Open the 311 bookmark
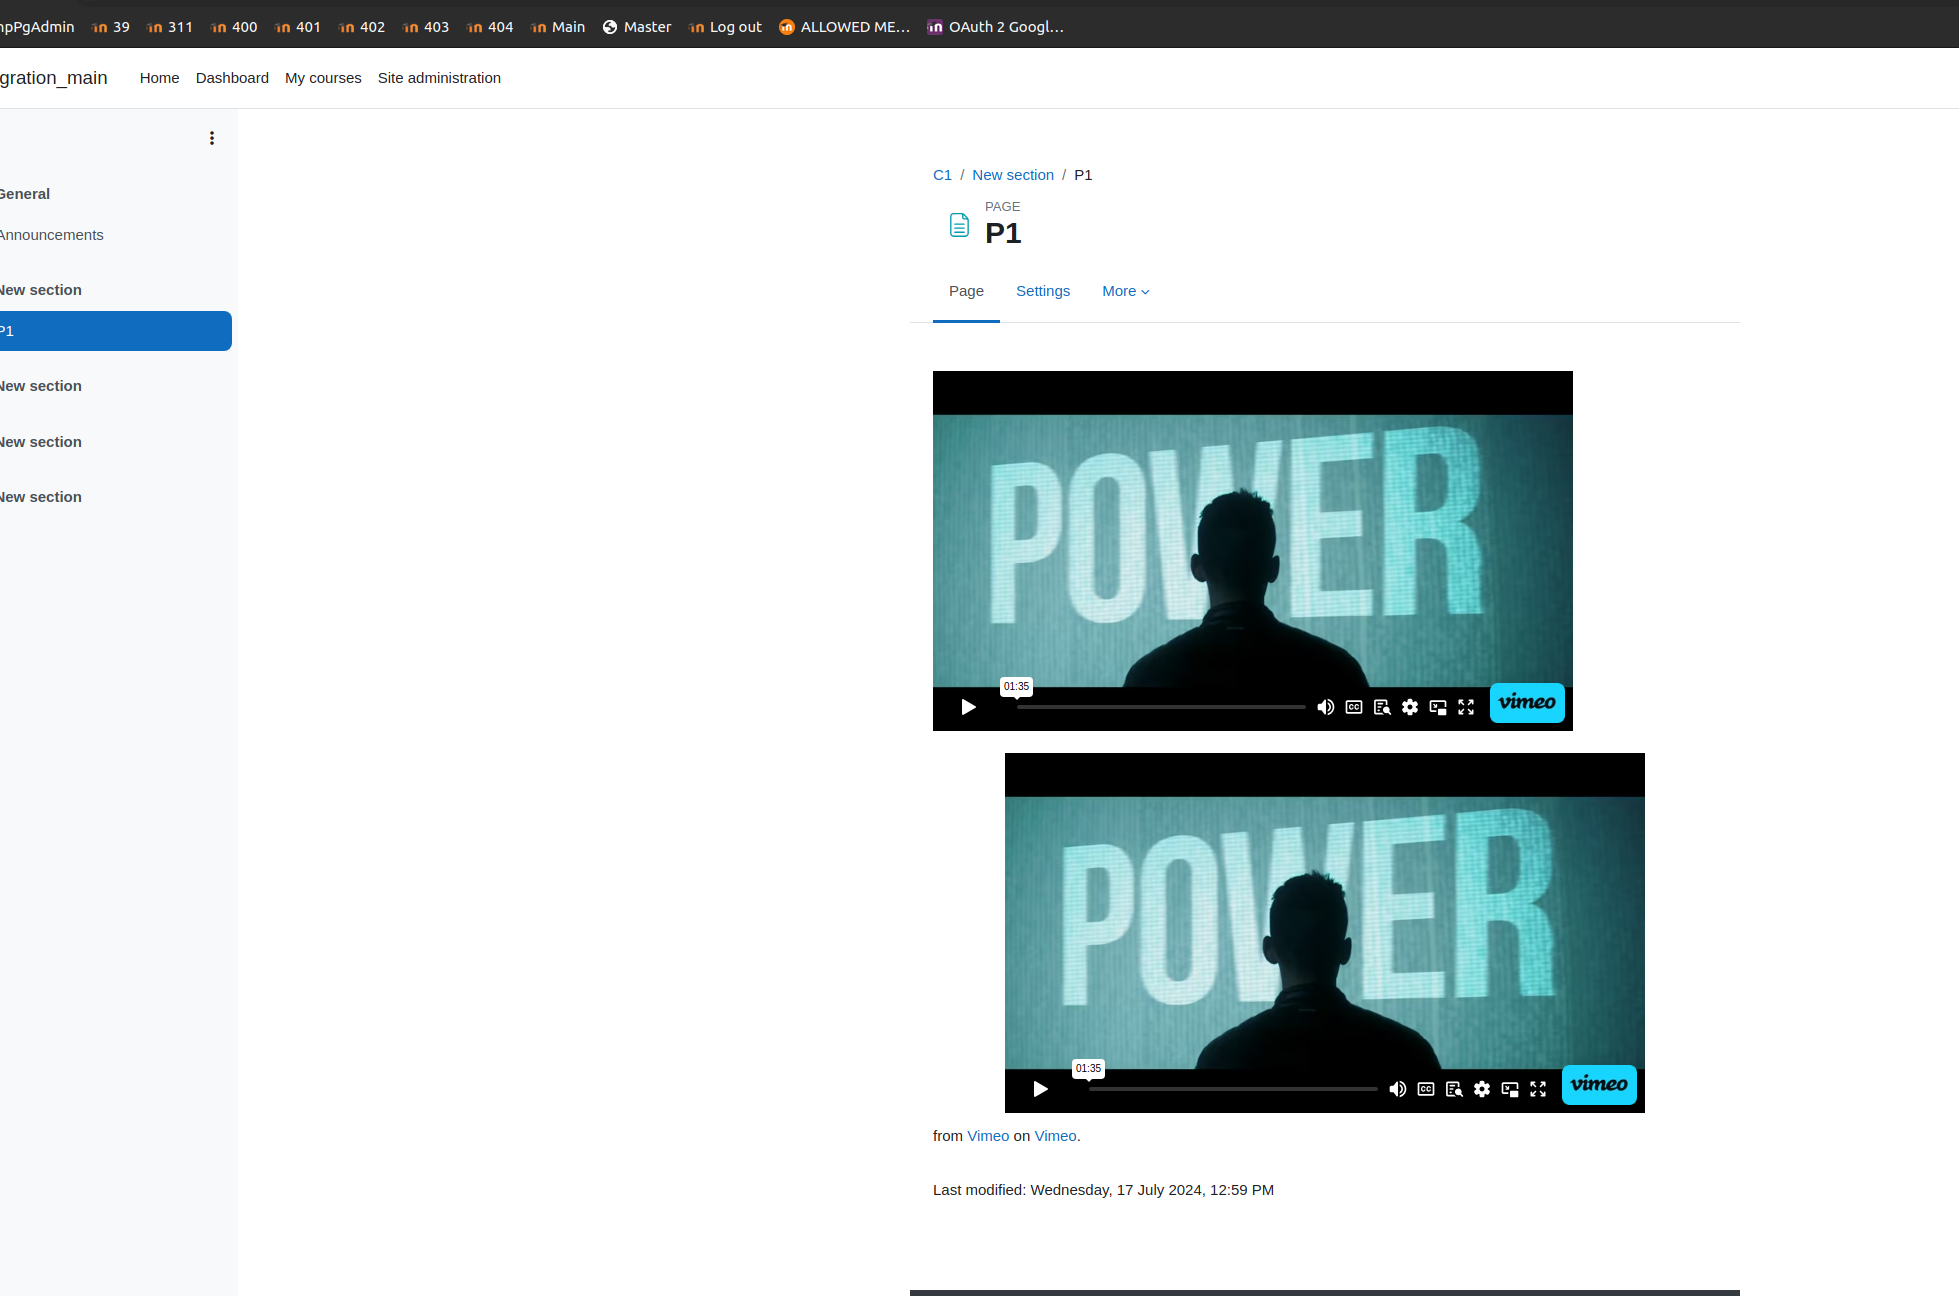This screenshot has width=1959, height=1296. click(x=170, y=27)
